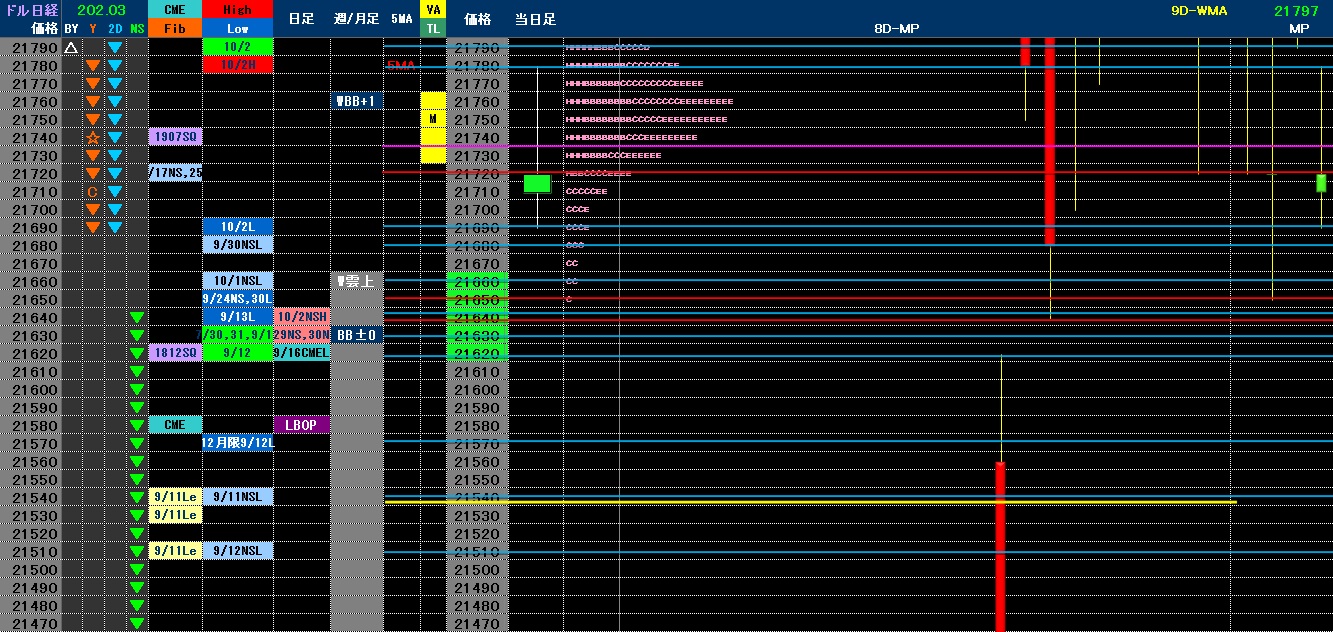Select the WBB+1 cell
The image size is (1333, 632).
(356, 102)
